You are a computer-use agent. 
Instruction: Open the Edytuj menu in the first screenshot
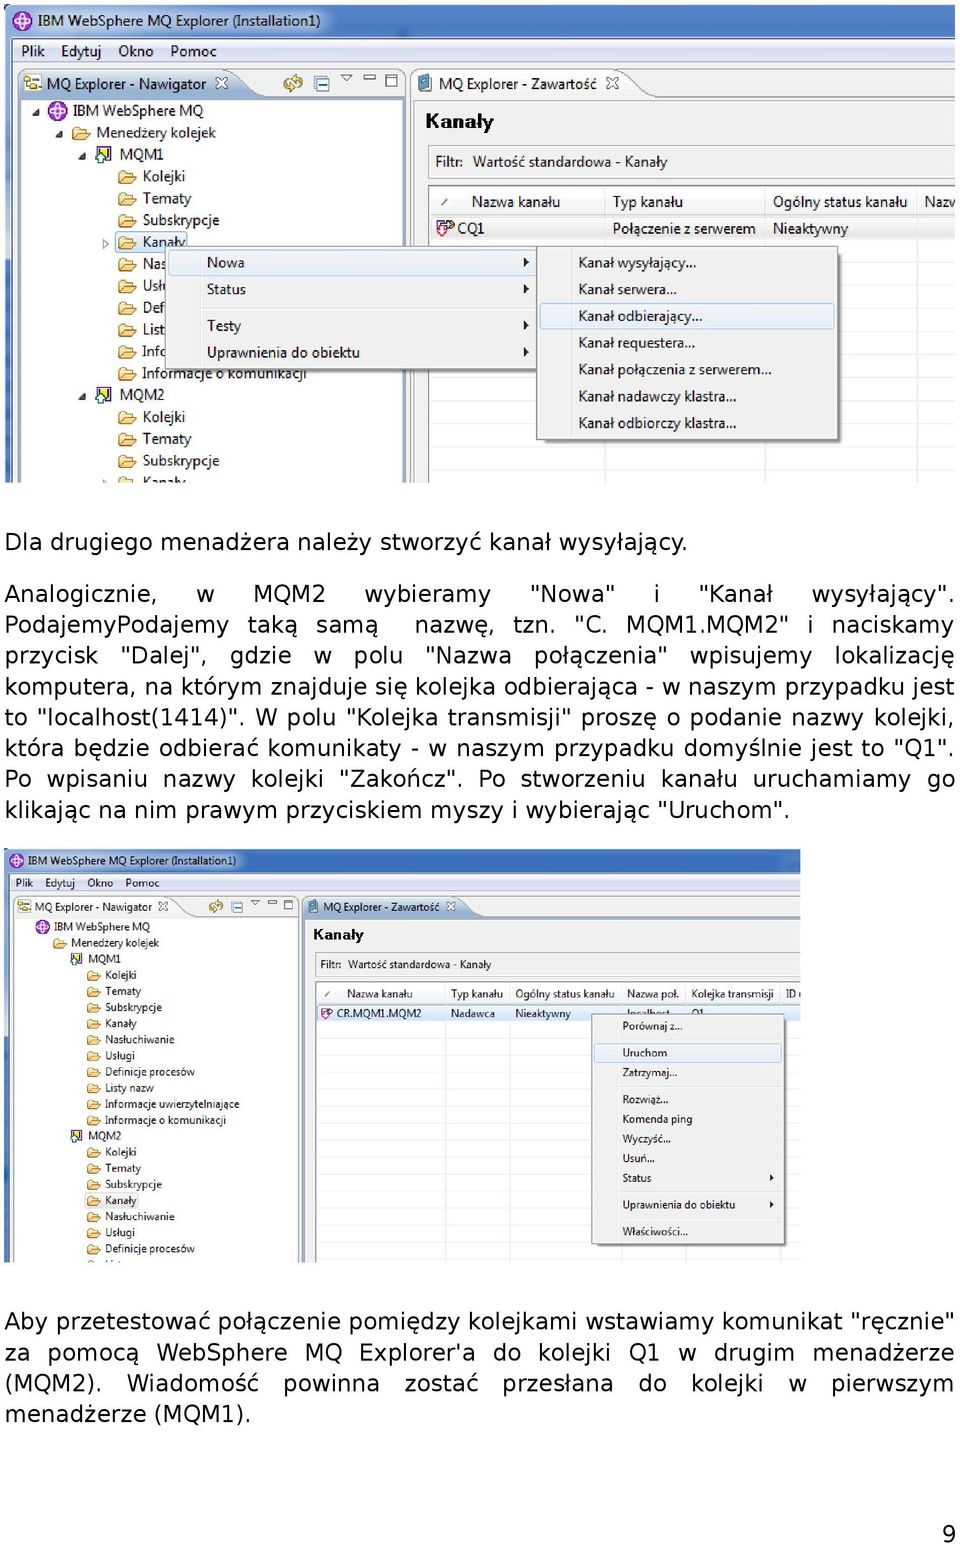click(x=81, y=51)
